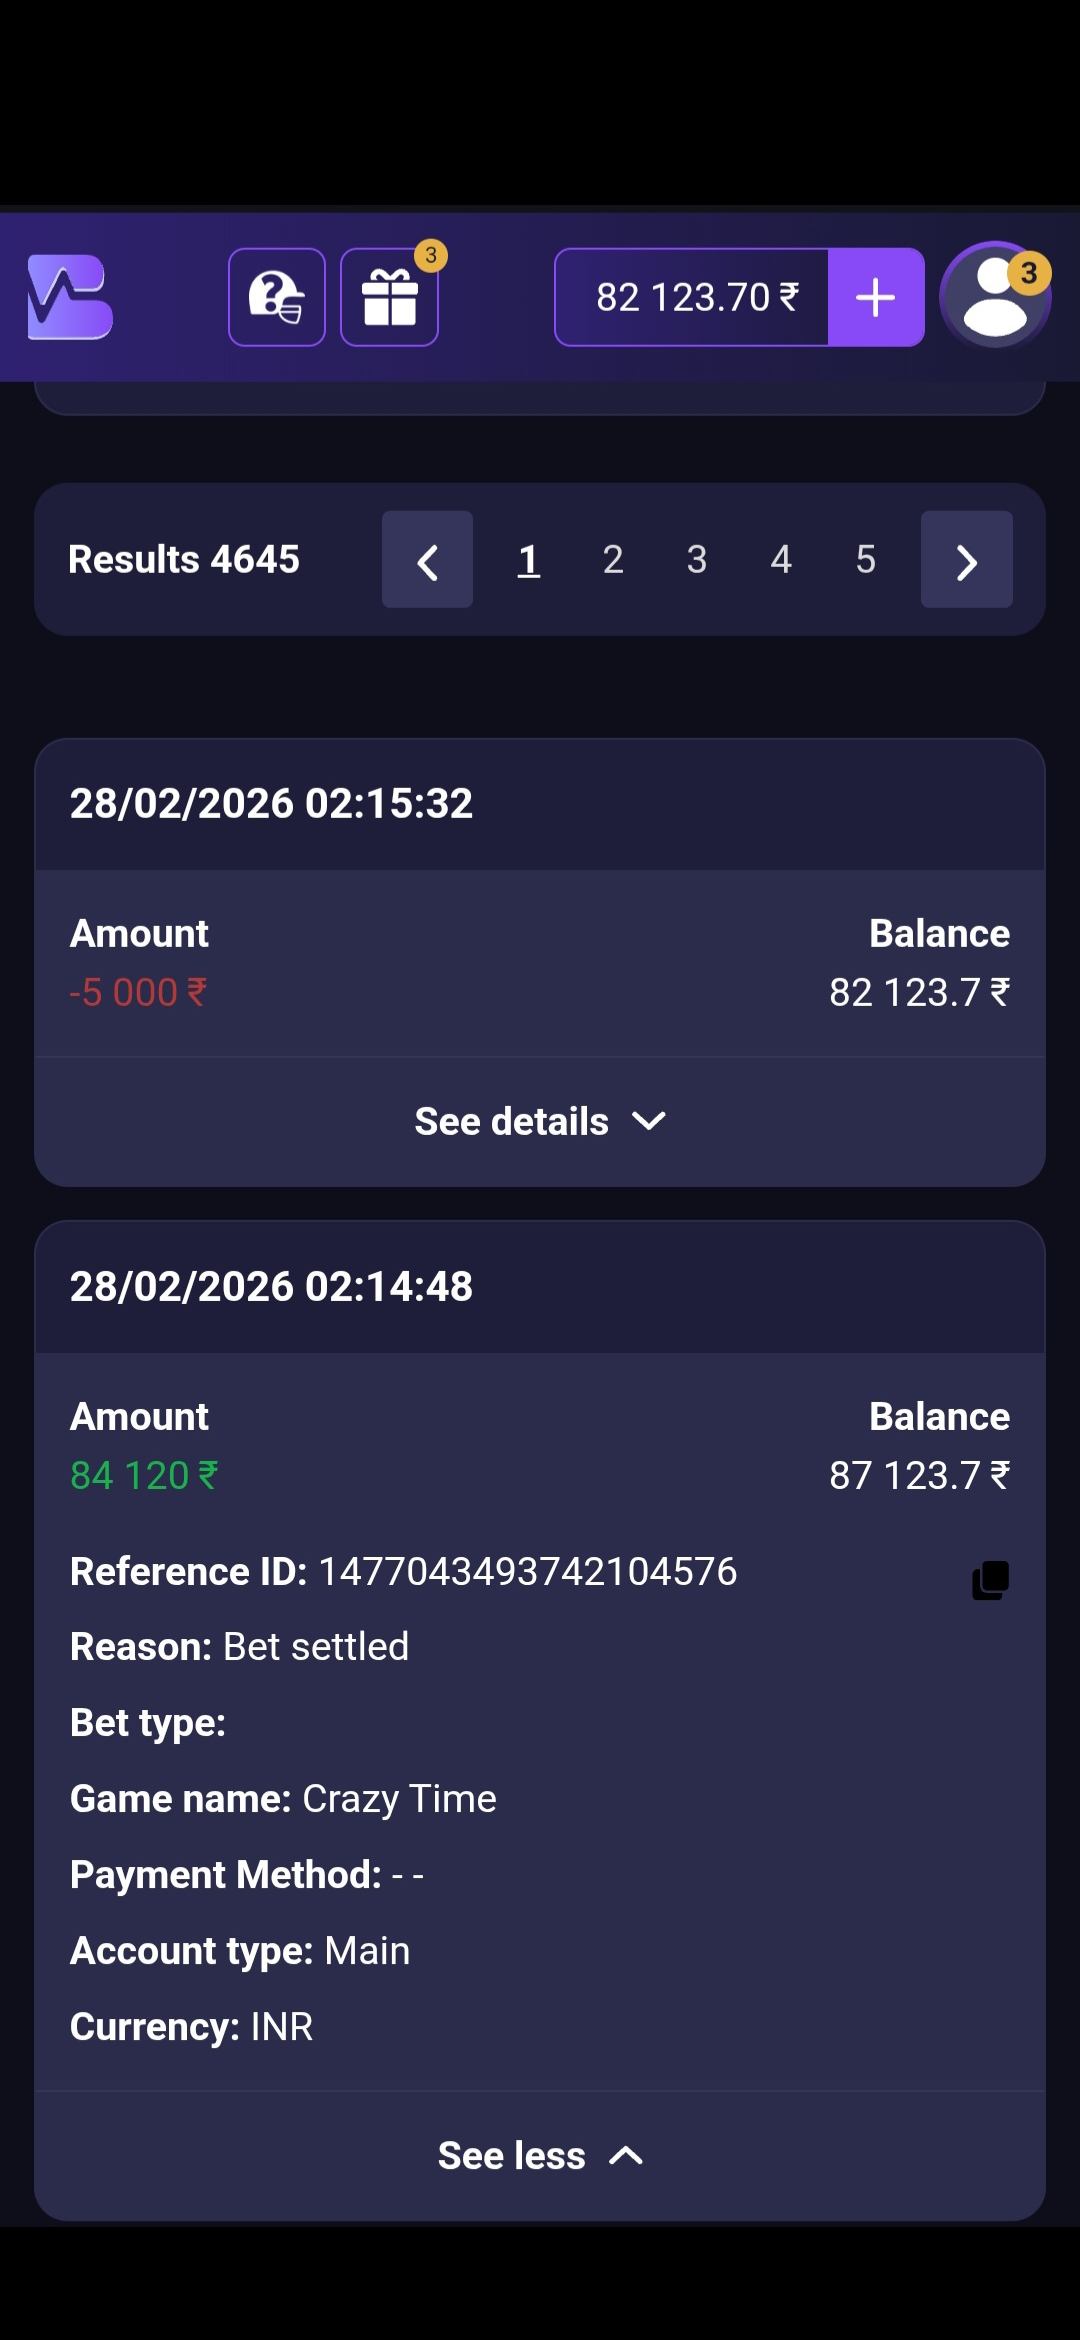Tap the app logo in header
Viewport: 1080px width, 2340px height.
(x=70, y=297)
